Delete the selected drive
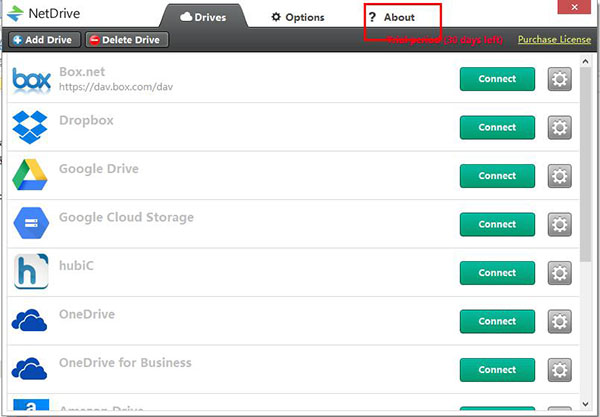Viewport: 600px width, 417px height. pos(127,40)
